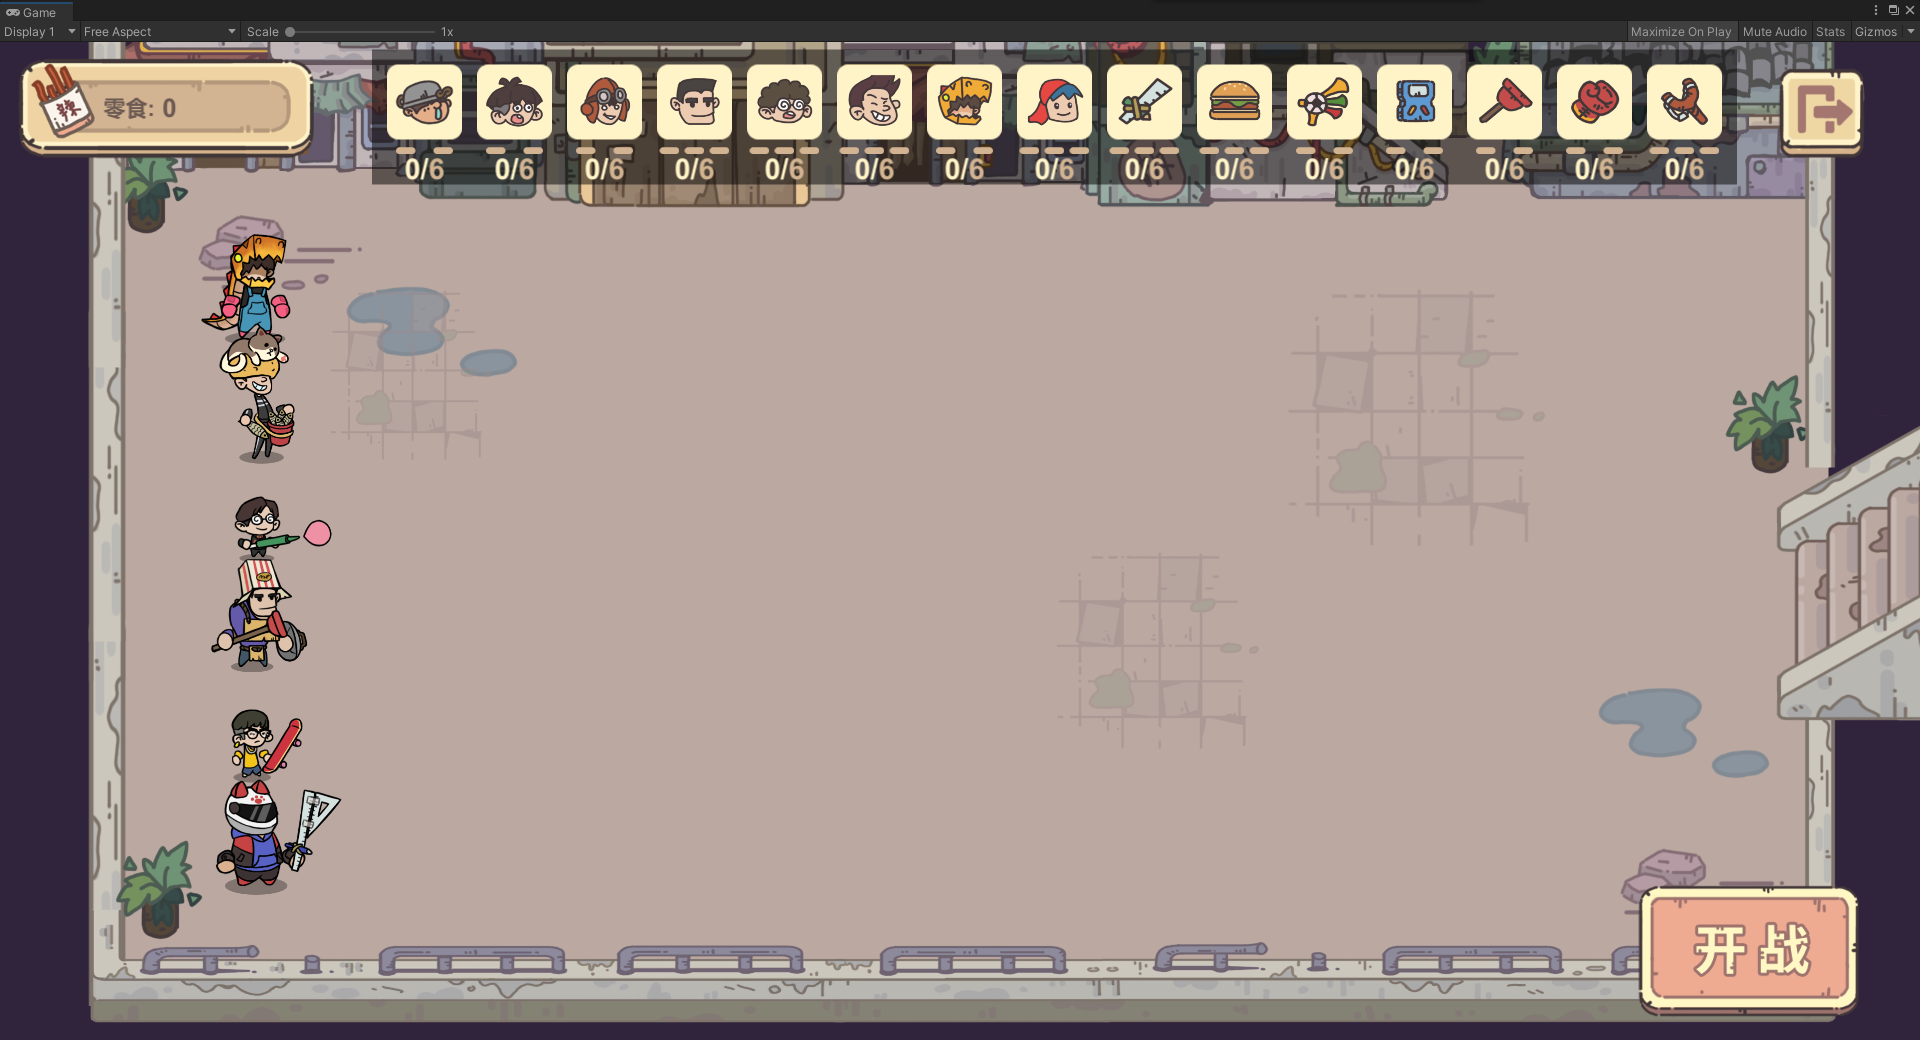This screenshot has height=1040, width=1920.
Task: Expand the Gizmos dropdown arrow
Action: coord(1910,32)
